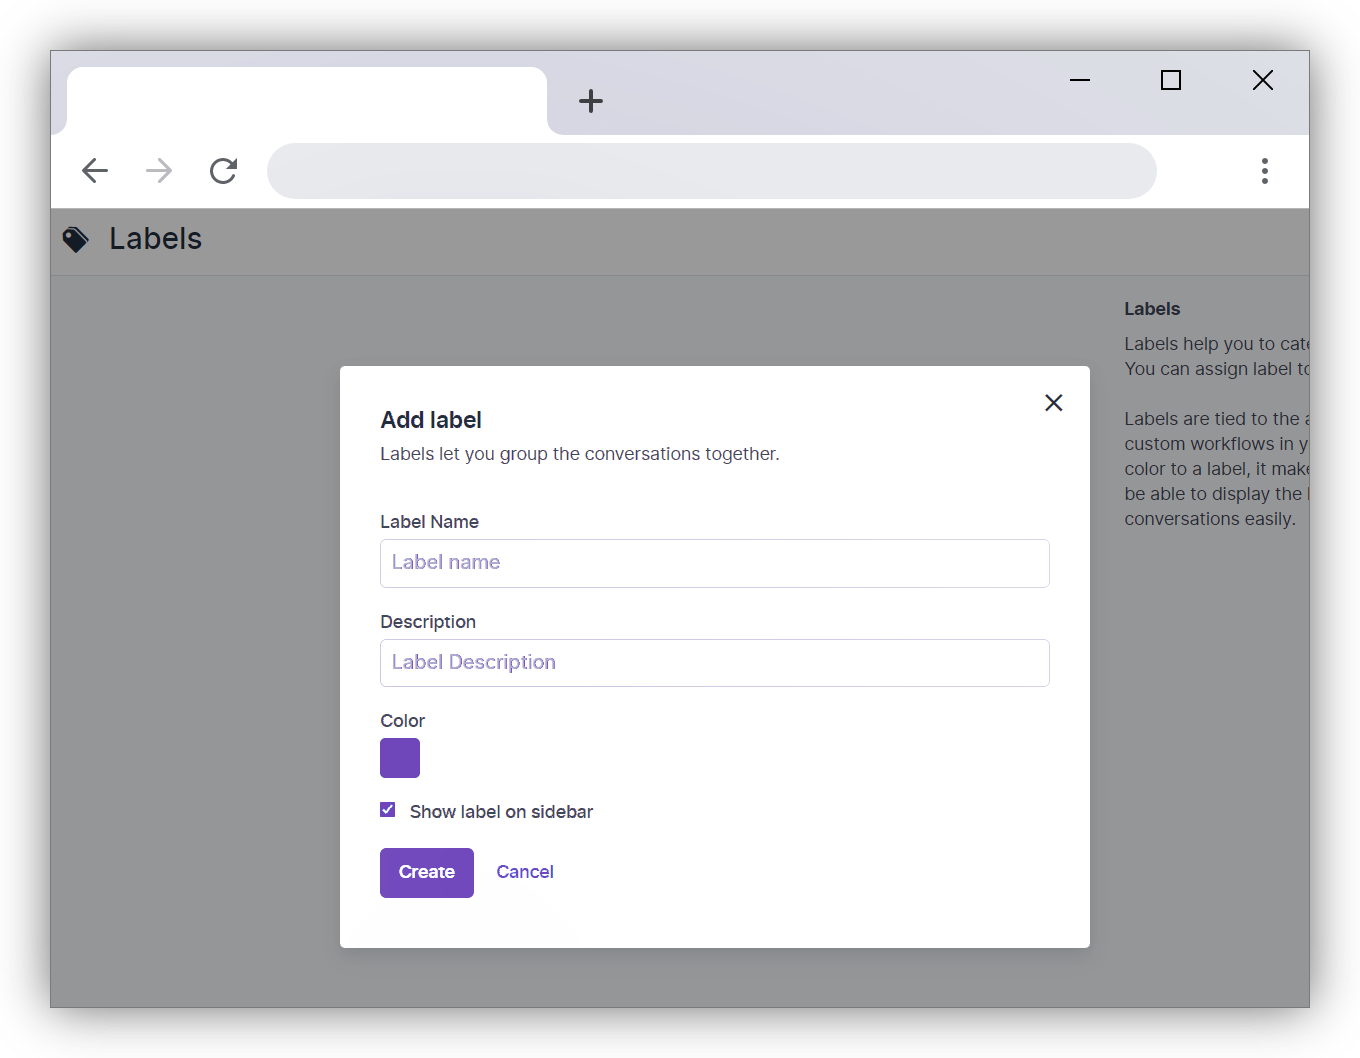Focus the Label Name input field
1360x1058 pixels.
(714, 563)
